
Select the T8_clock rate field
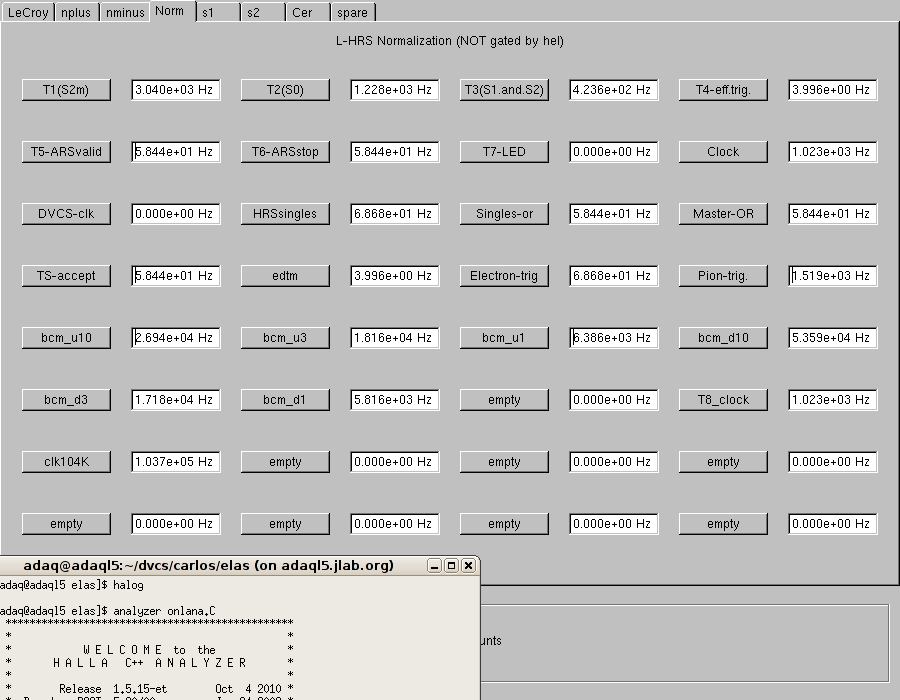(833, 400)
